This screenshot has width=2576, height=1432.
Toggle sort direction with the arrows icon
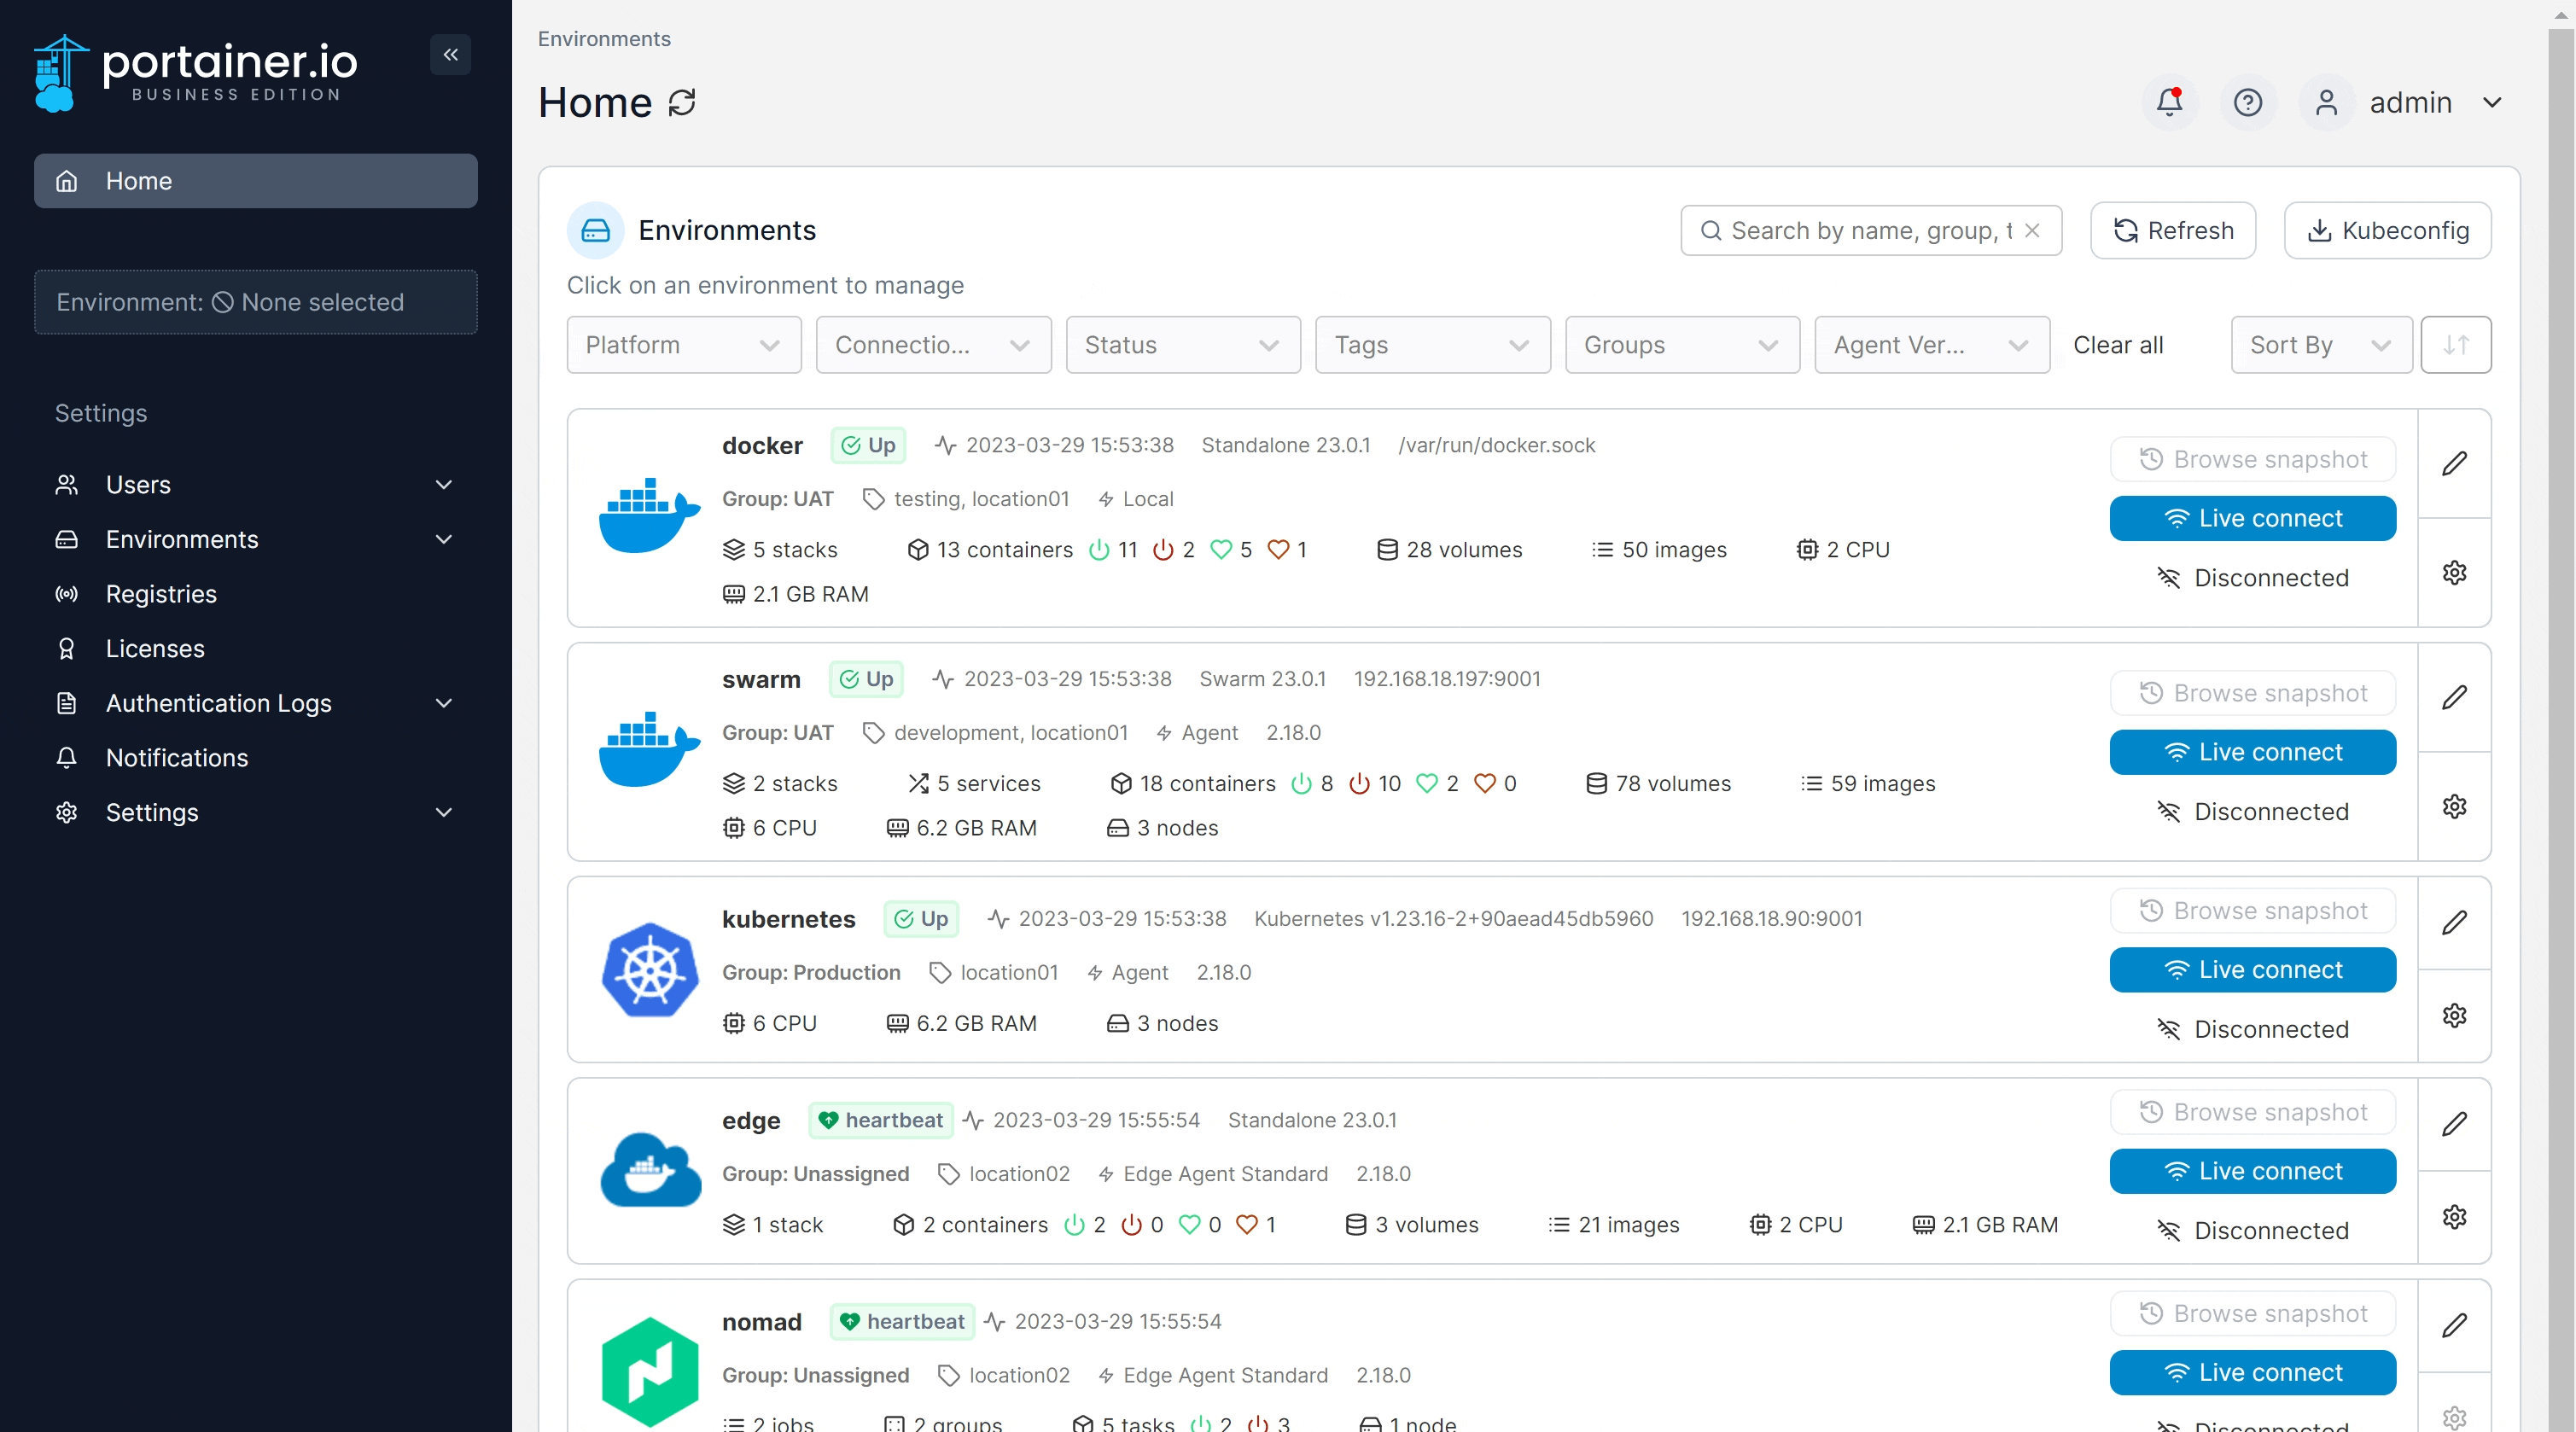2456,344
